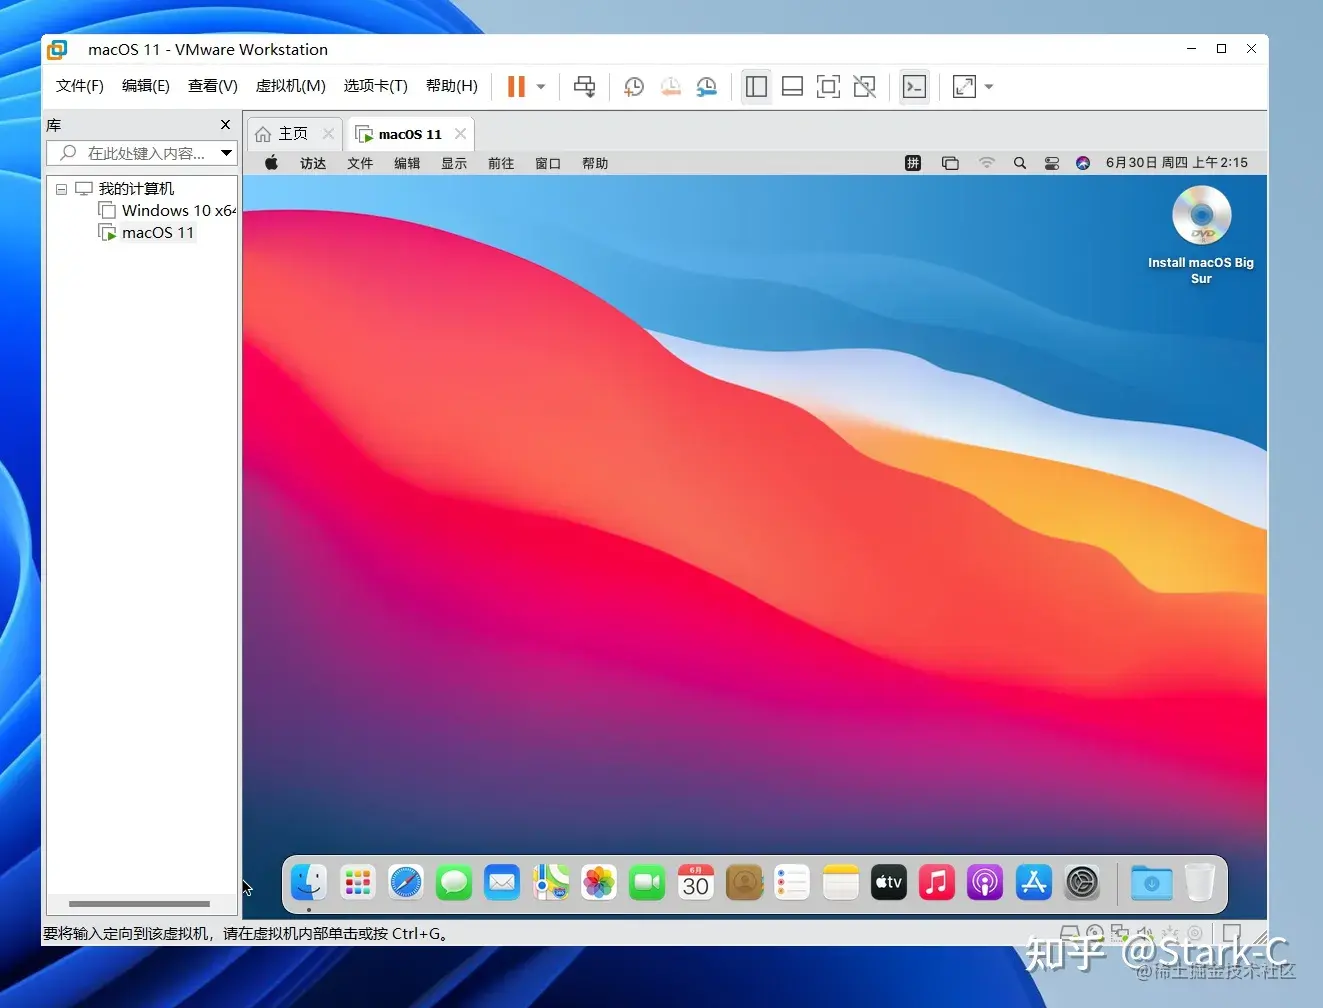Open the power options dropdown beside the pause button

pyautogui.click(x=541, y=87)
